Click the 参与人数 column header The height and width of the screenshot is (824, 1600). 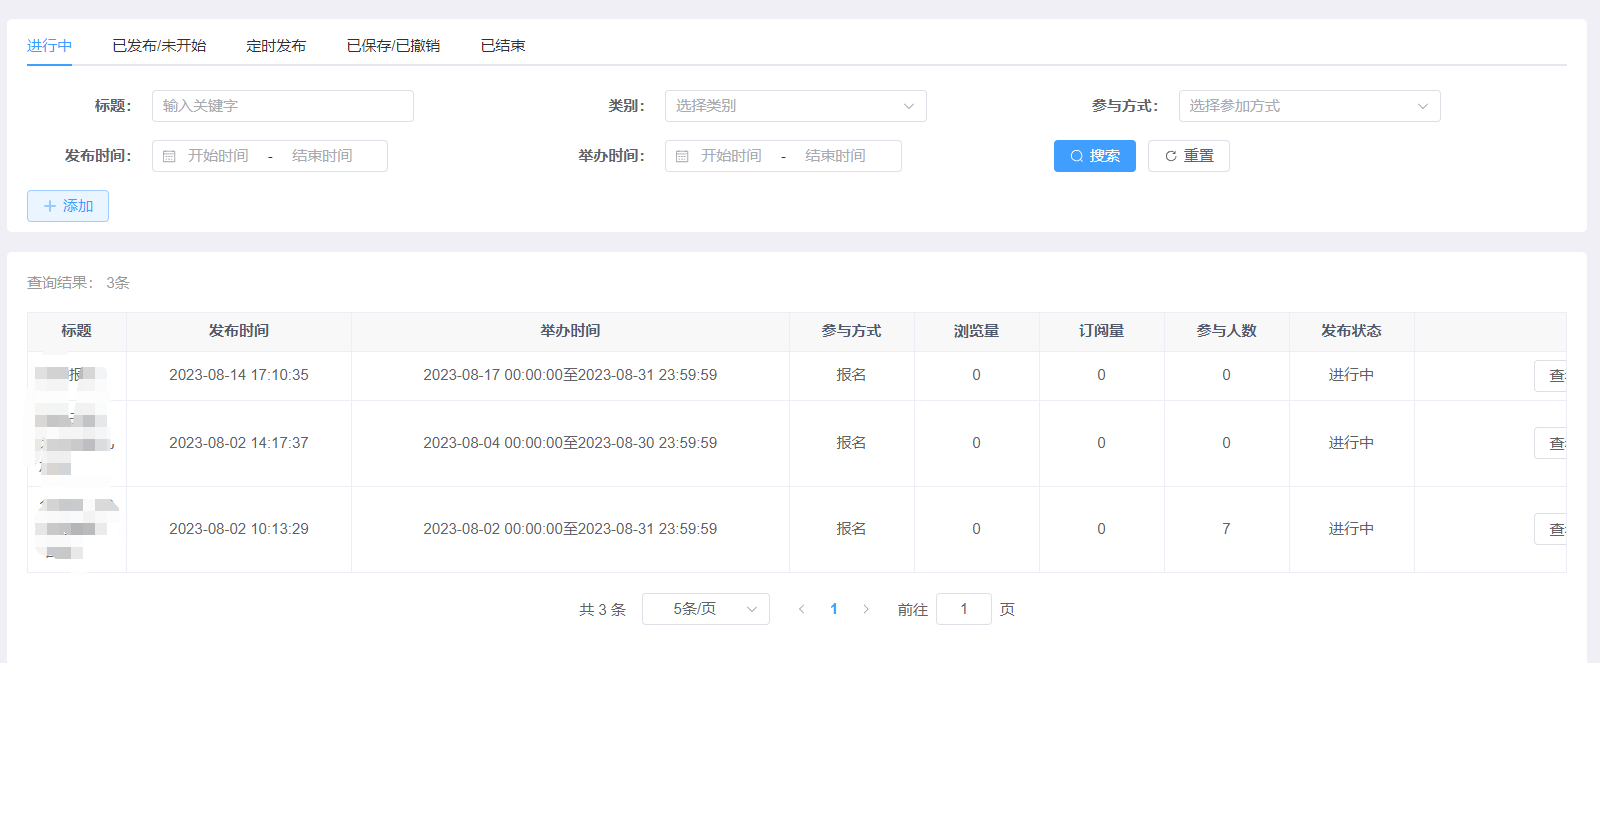[1227, 331]
